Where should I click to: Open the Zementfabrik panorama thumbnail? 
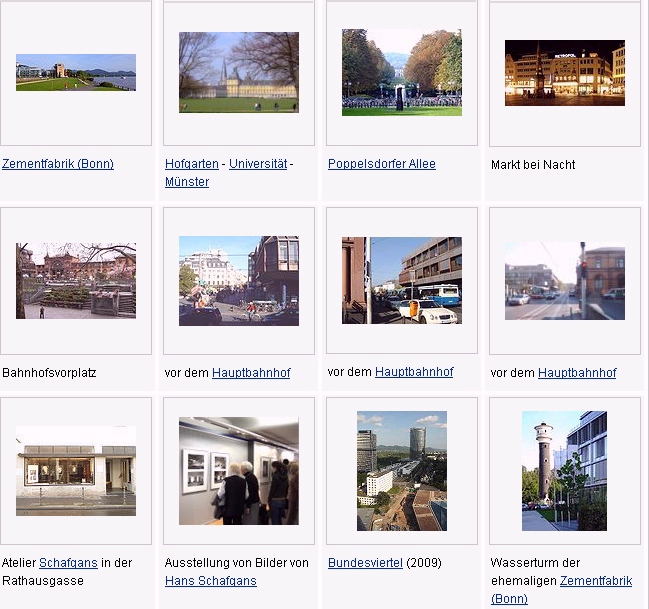pos(76,72)
